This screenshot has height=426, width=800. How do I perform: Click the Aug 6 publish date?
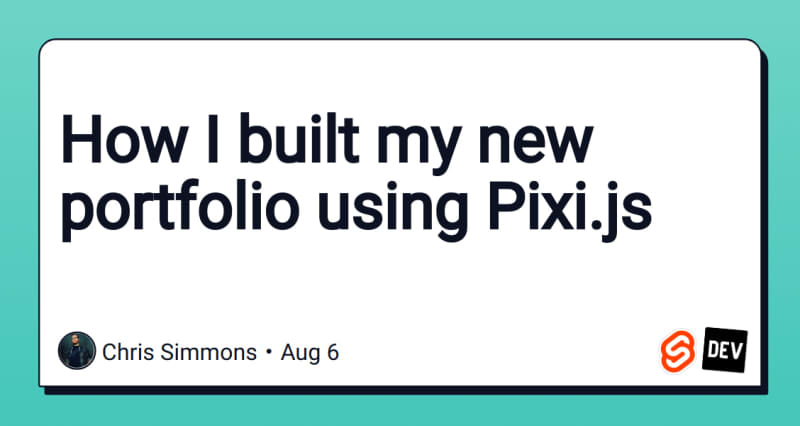click(x=312, y=352)
